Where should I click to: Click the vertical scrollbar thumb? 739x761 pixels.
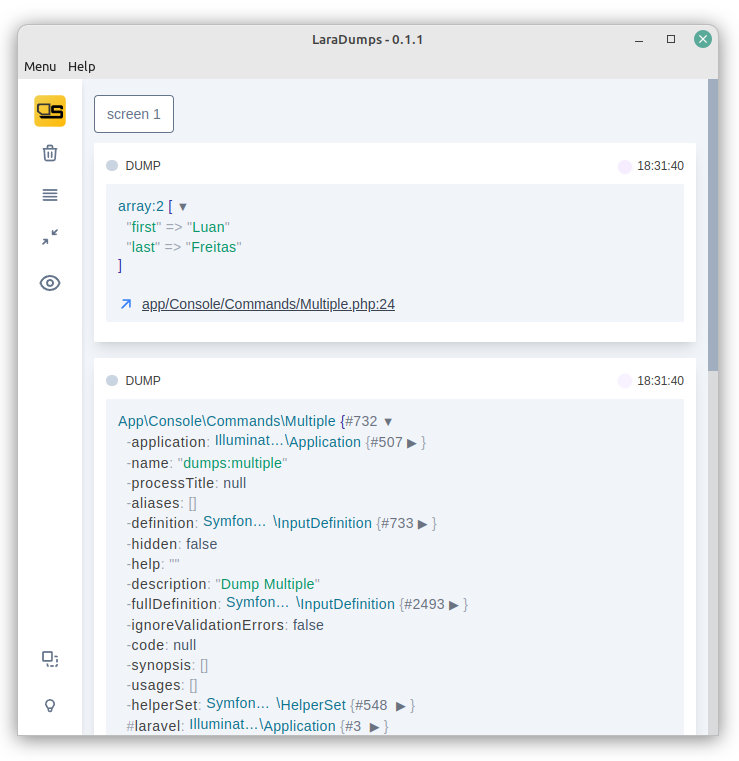(x=713, y=225)
